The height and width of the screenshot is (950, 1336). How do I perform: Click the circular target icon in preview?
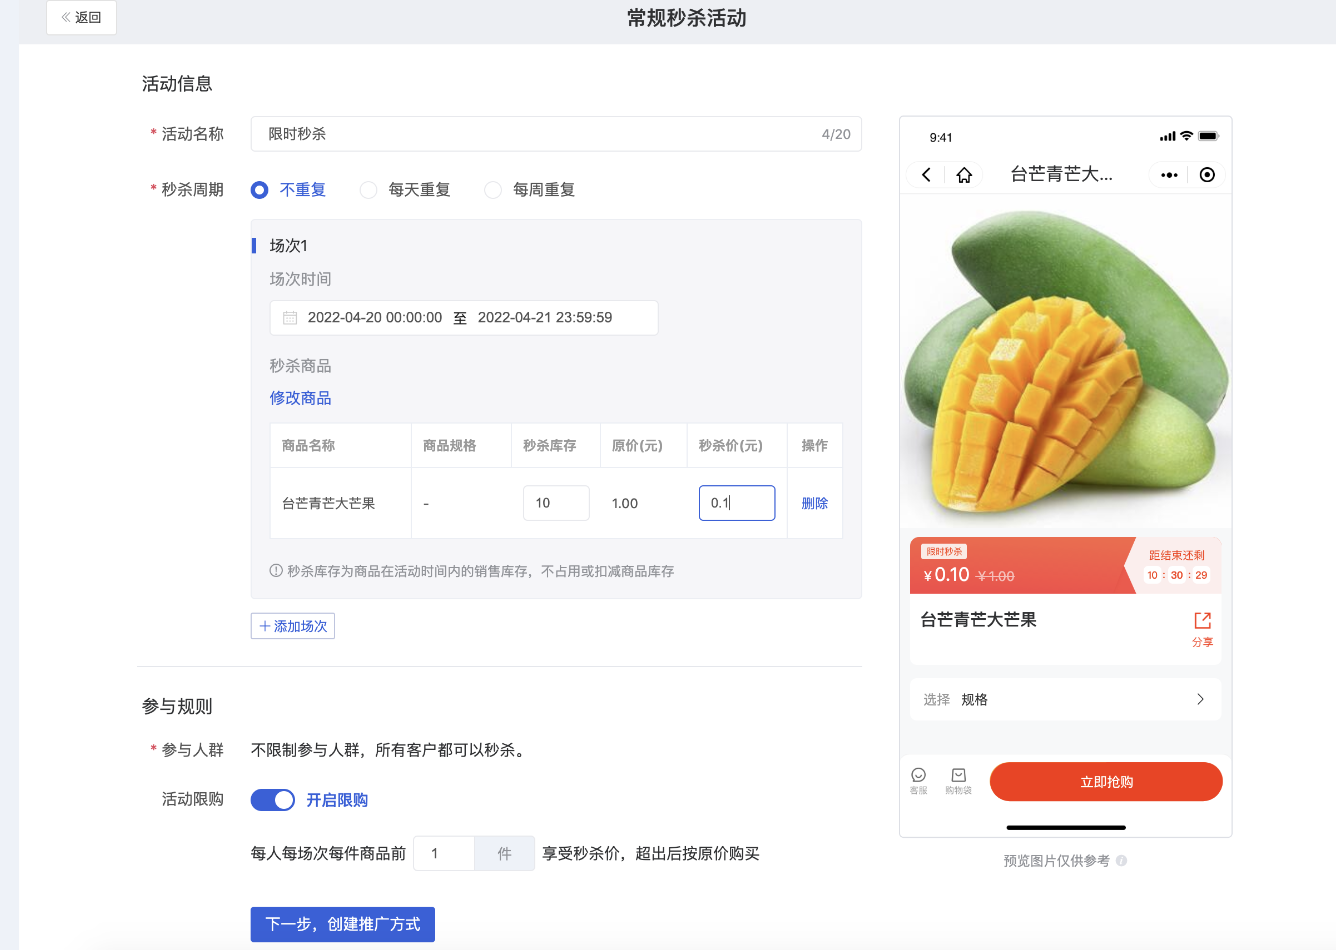click(1207, 175)
